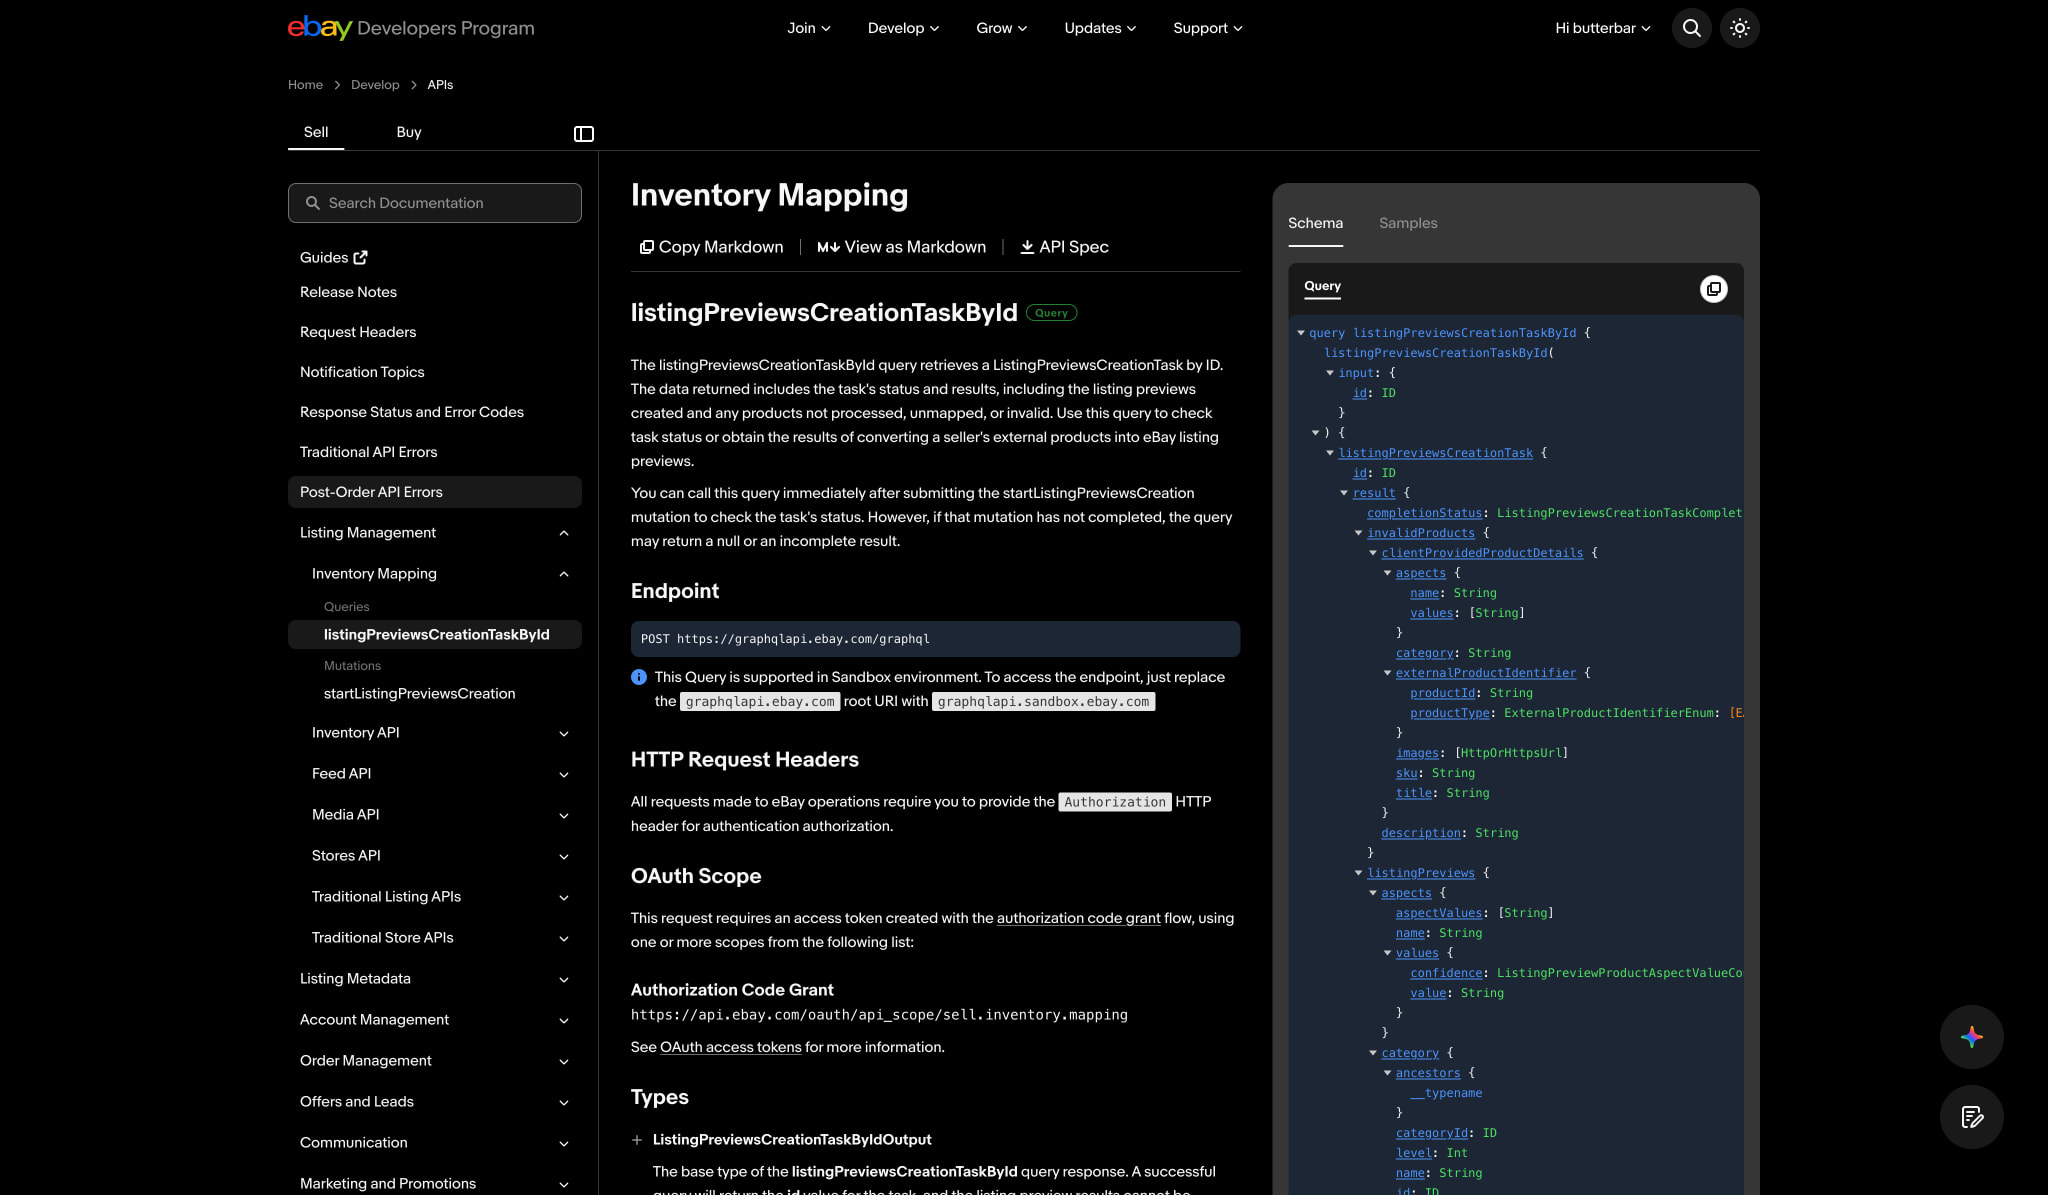Expand Marketing and Promotions section
The width and height of the screenshot is (2048, 1195).
point(564,1185)
